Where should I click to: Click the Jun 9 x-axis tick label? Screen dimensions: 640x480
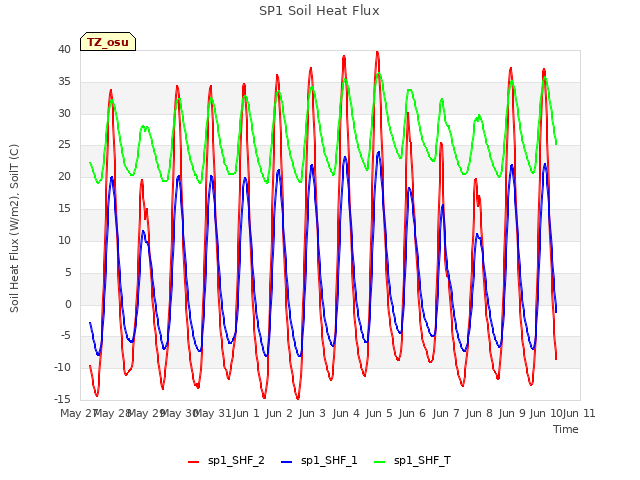512,413
